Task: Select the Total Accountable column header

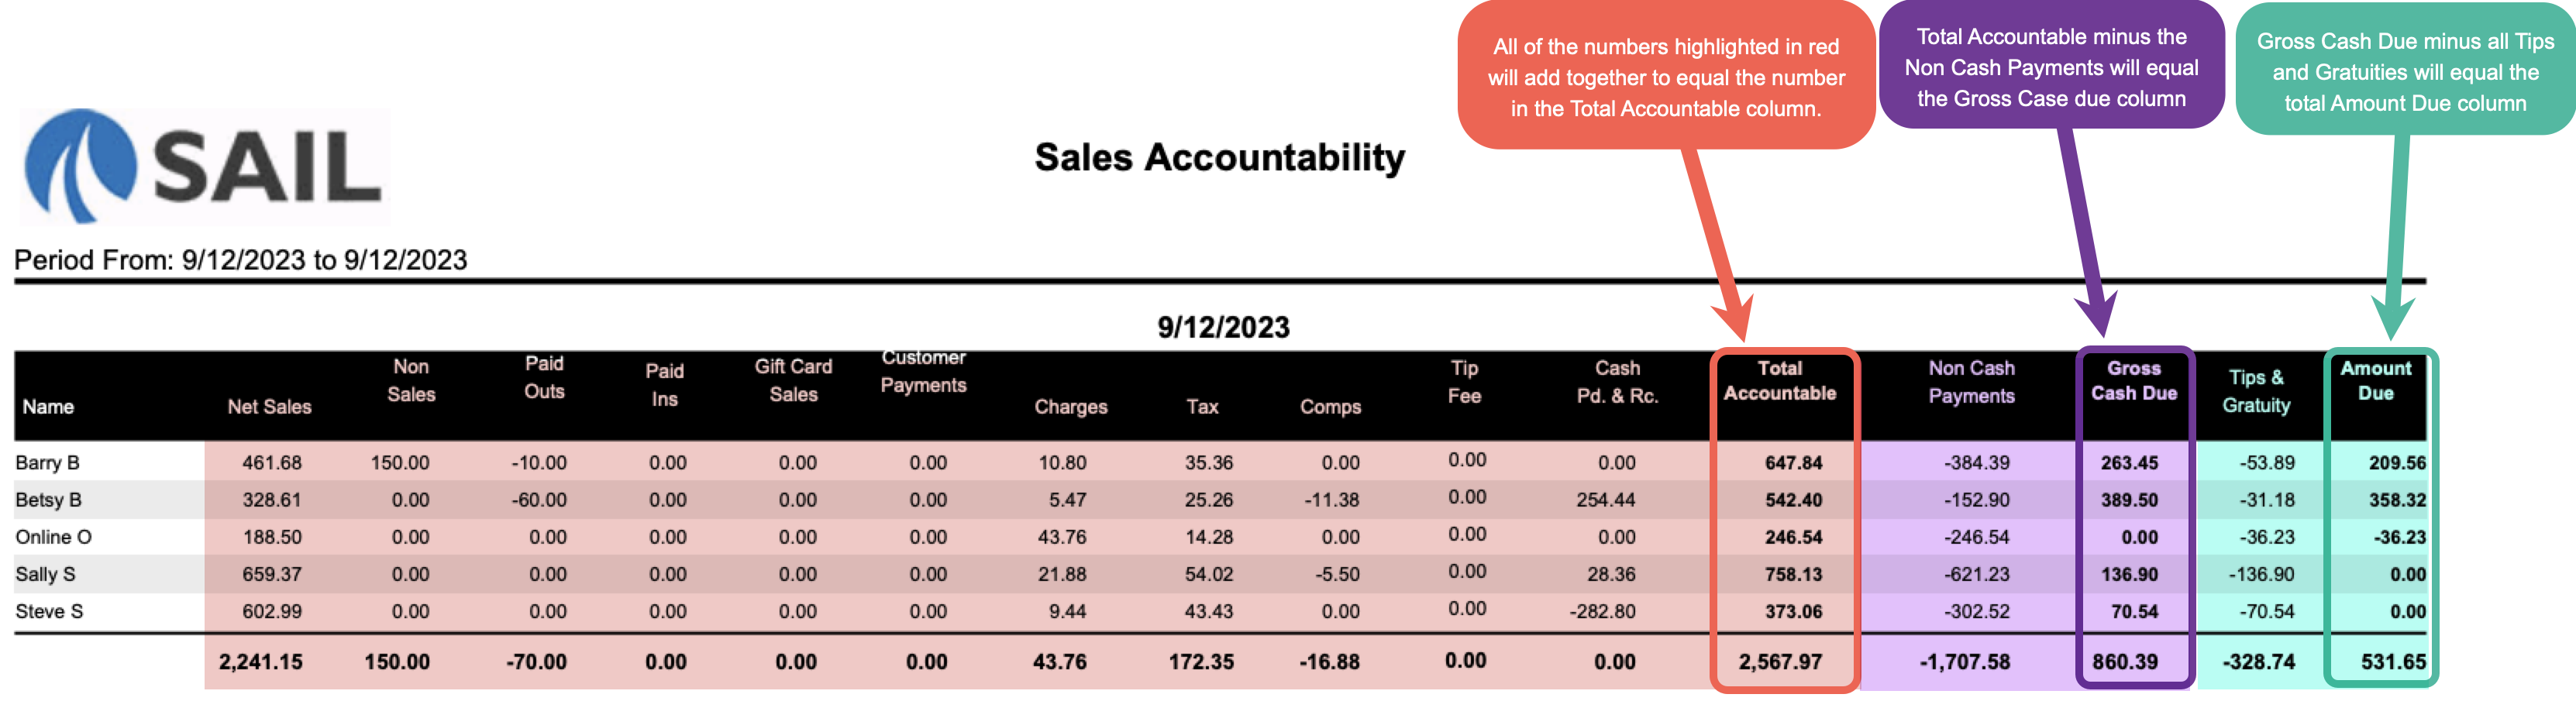Action: 1779,381
